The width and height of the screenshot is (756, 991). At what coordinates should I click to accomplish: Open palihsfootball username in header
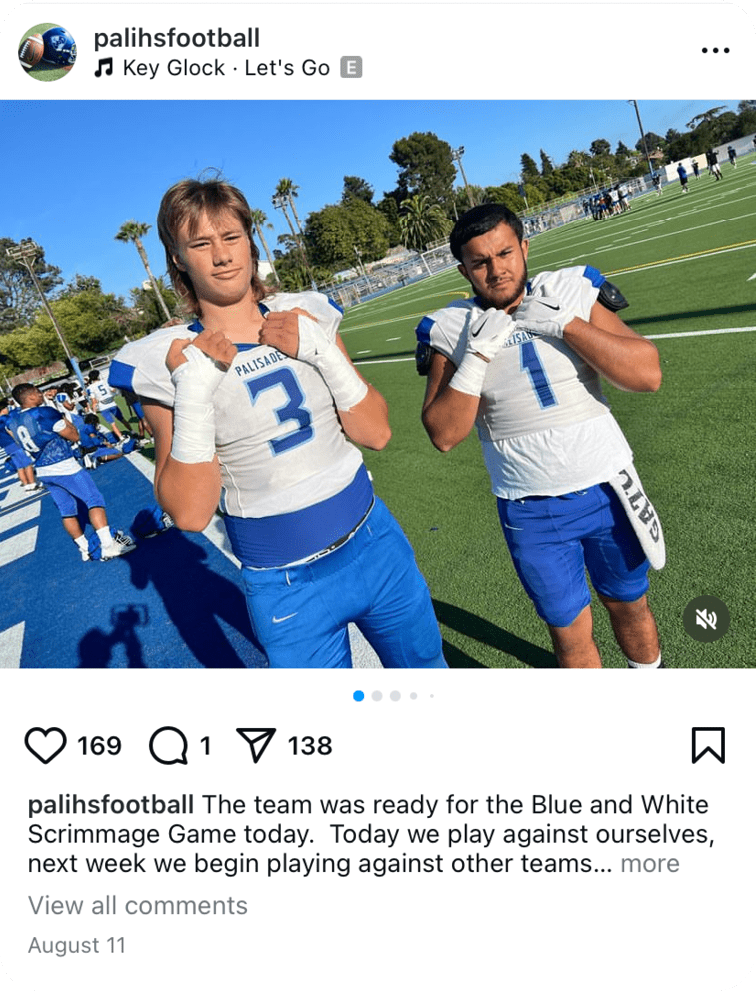click(x=176, y=38)
